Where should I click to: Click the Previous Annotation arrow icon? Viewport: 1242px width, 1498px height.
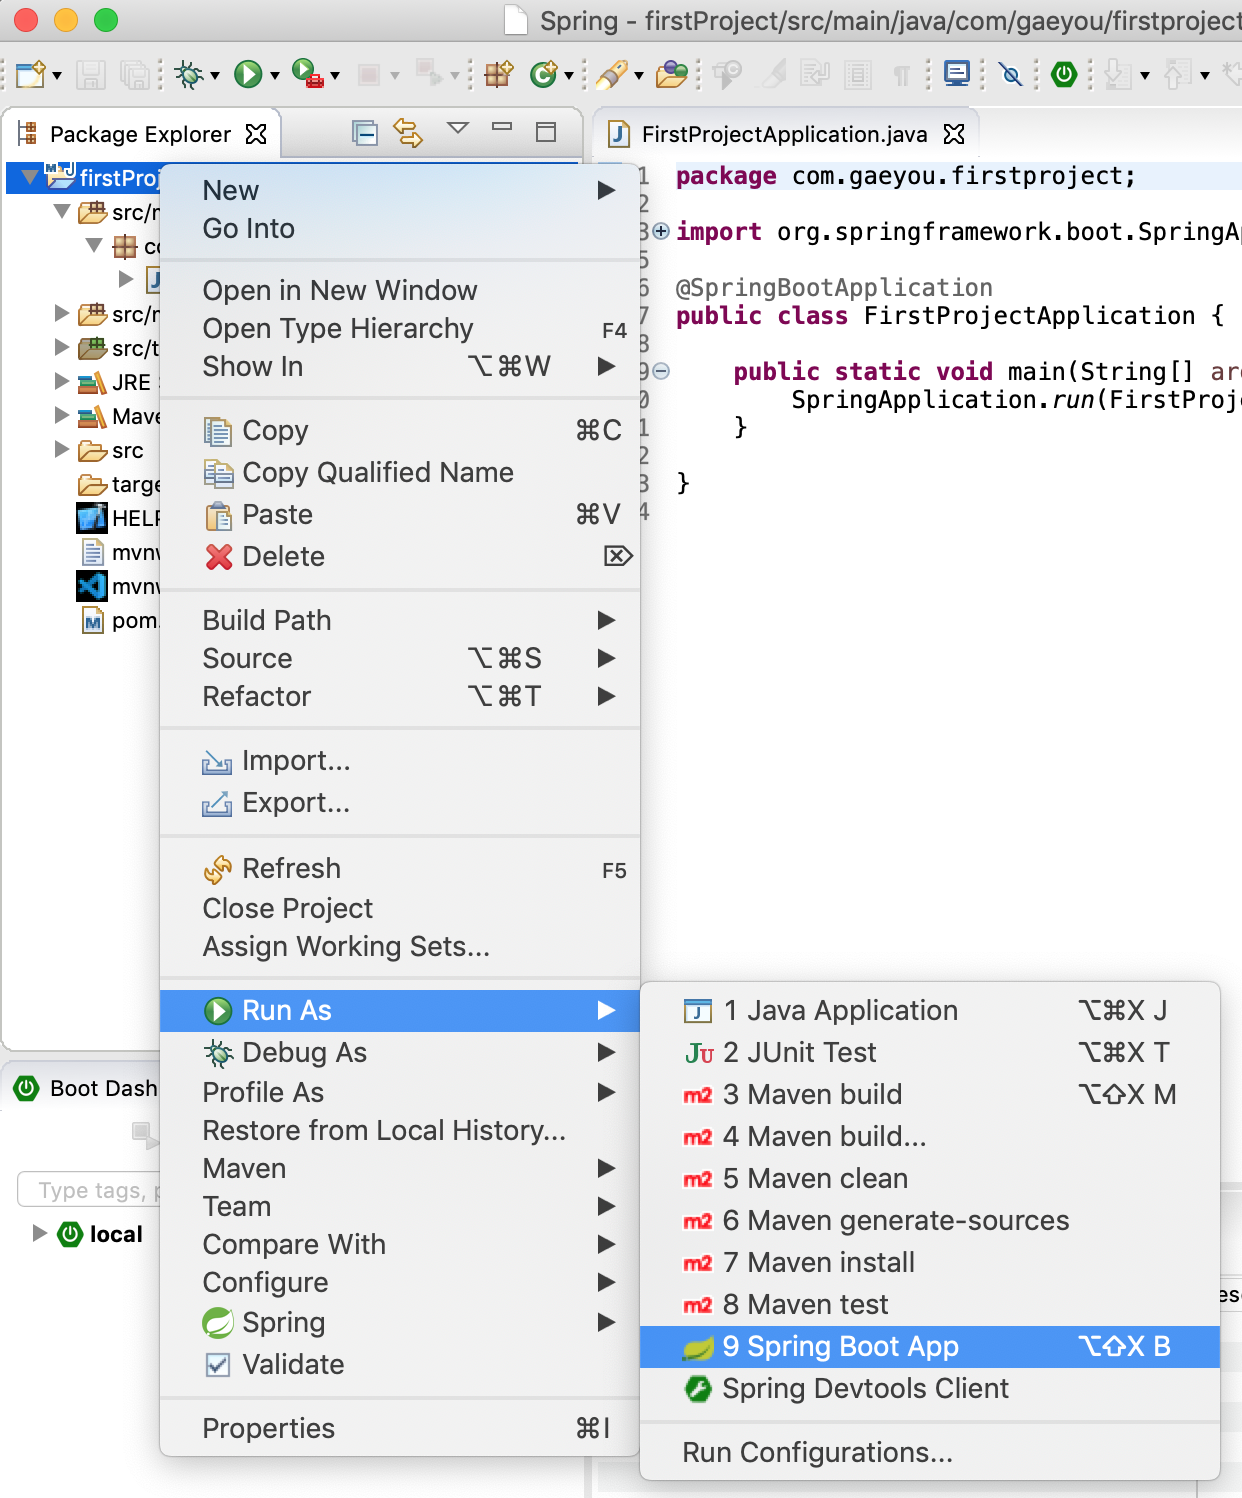(x=1178, y=74)
